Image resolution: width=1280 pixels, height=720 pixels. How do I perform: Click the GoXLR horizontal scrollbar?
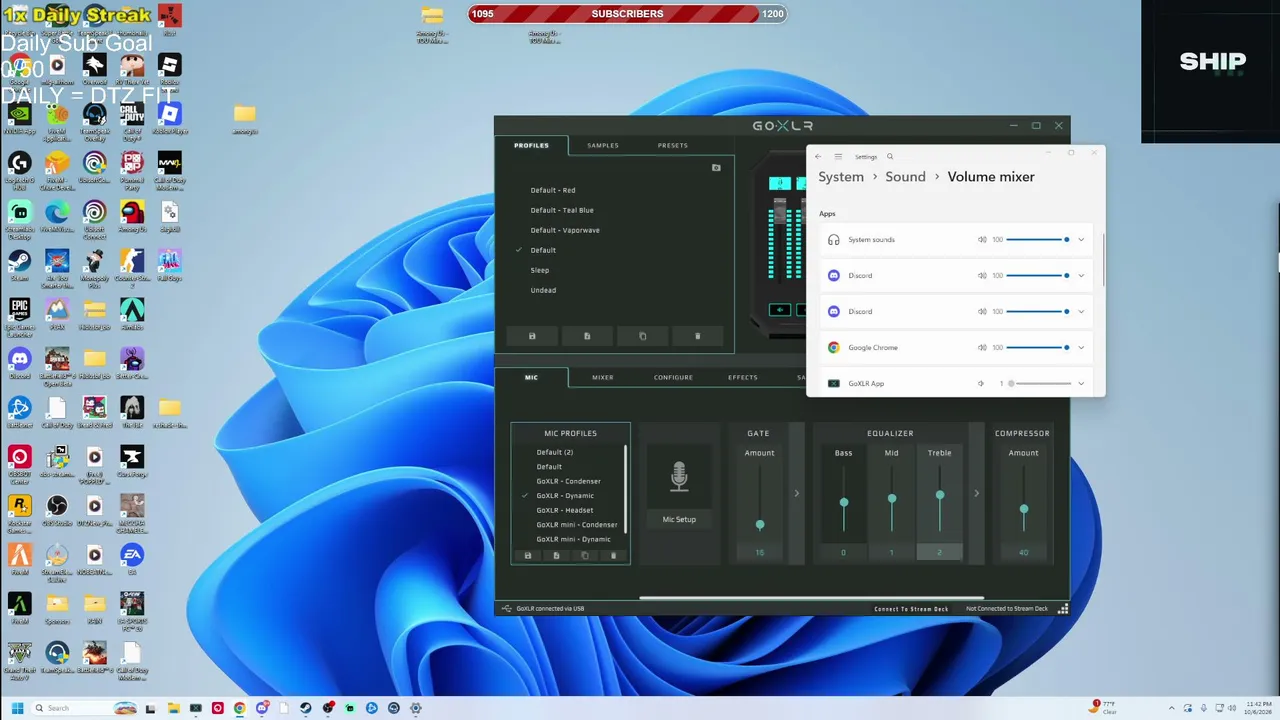(x=810, y=598)
